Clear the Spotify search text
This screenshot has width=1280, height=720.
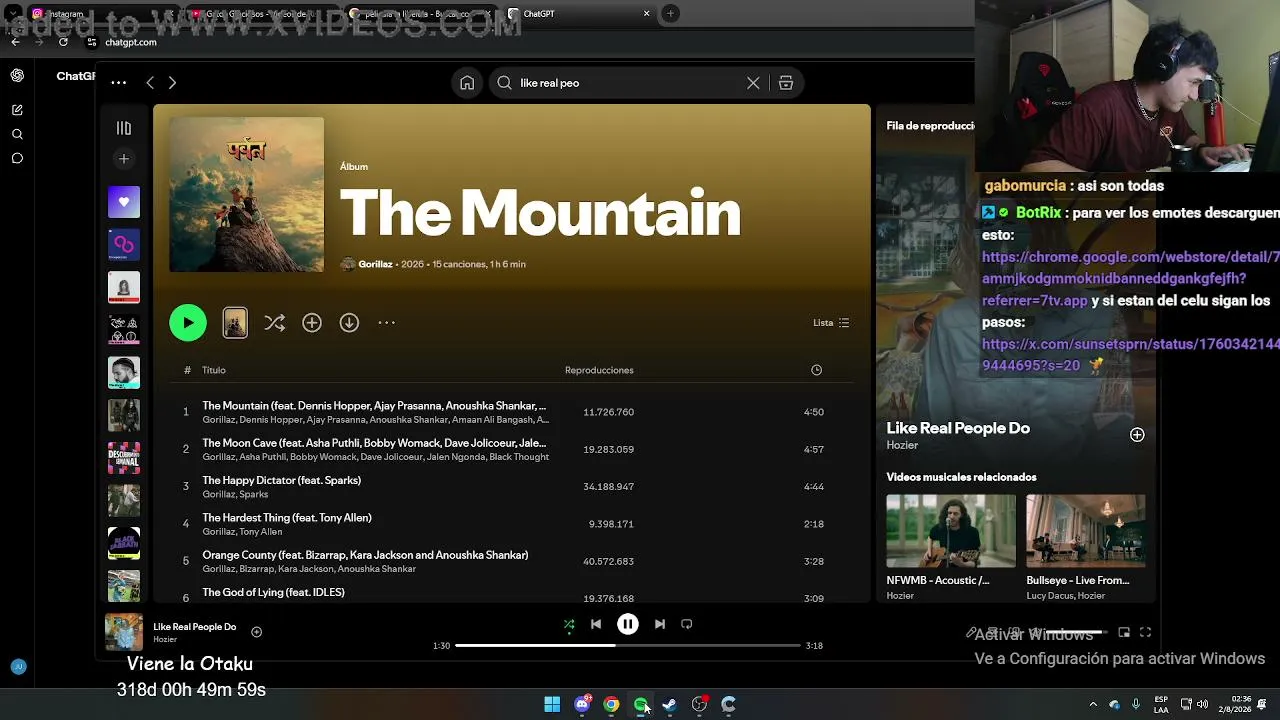753,83
